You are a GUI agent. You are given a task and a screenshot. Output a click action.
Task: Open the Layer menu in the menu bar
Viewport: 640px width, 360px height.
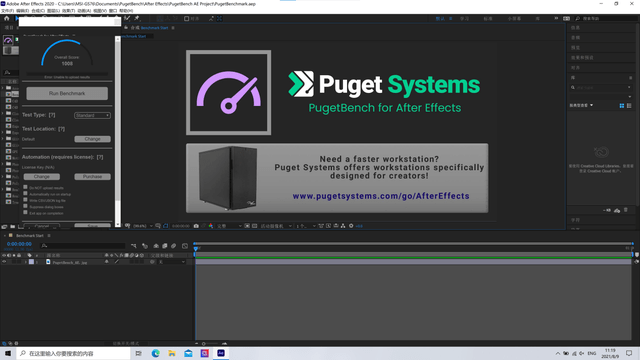[53, 11]
